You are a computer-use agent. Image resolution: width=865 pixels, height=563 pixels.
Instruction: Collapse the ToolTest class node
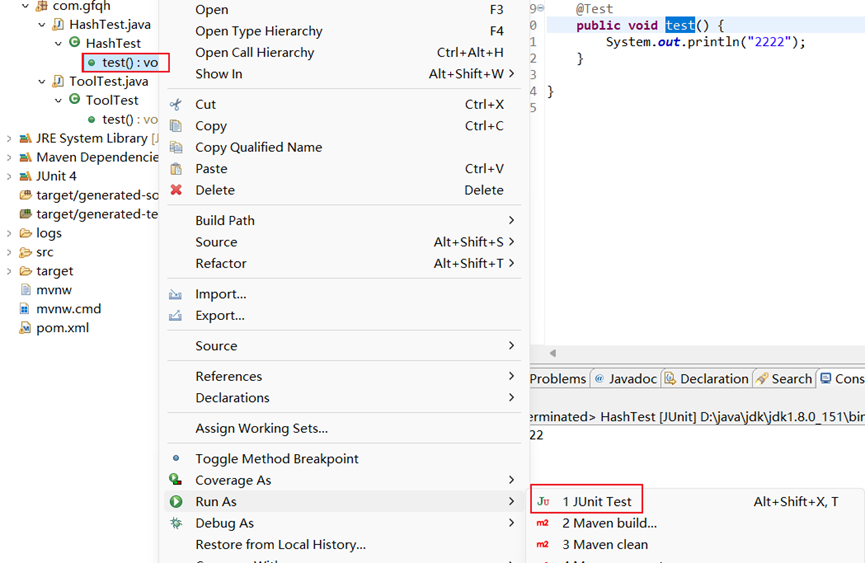[x=58, y=100]
